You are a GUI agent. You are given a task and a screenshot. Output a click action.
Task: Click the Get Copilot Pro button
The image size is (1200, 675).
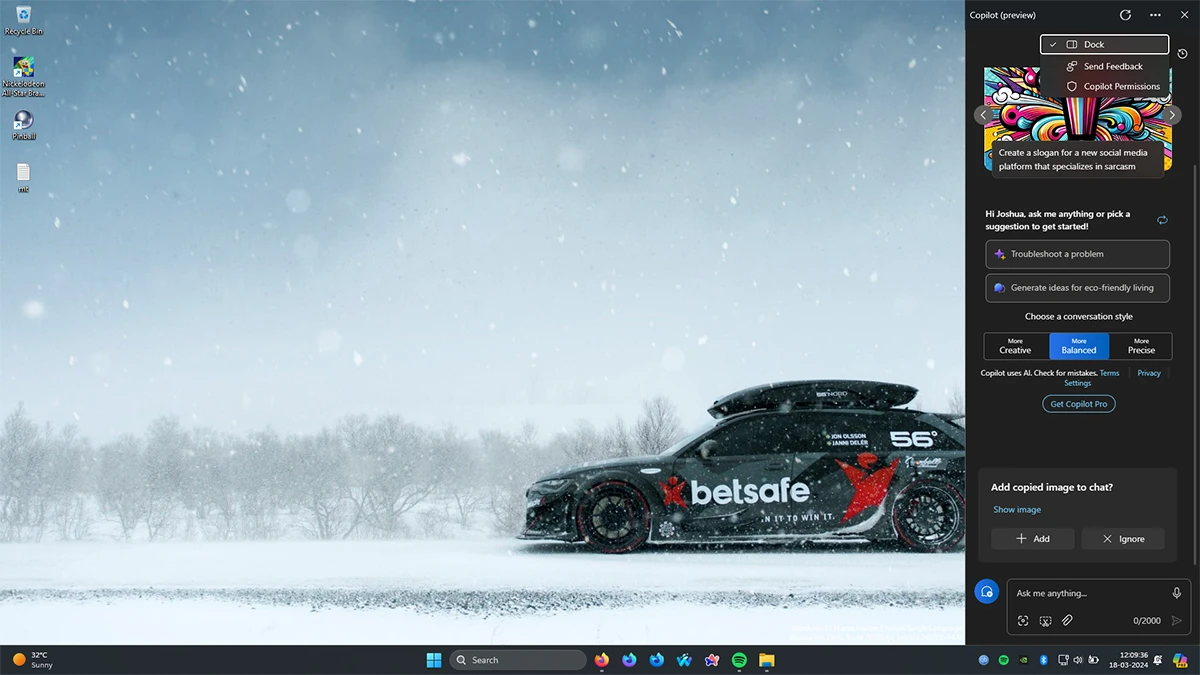[1078, 403]
